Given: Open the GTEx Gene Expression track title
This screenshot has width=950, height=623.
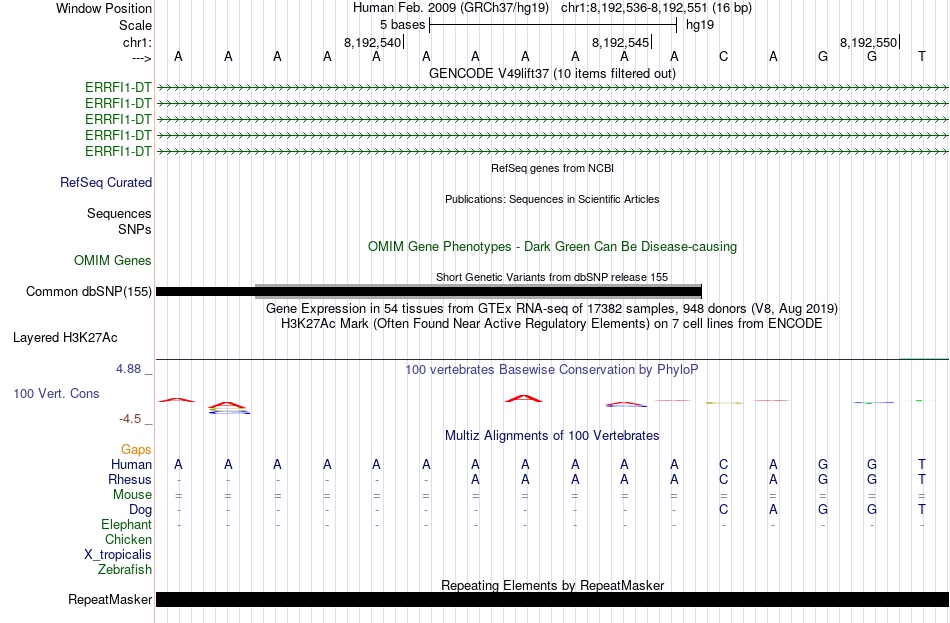Looking at the screenshot, I should (552, 308).
